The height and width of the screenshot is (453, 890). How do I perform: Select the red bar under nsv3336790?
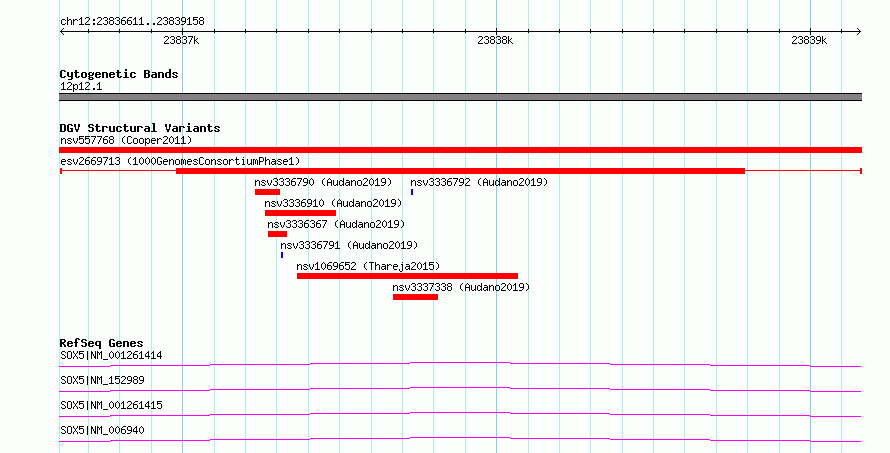(x=267, y=192)
